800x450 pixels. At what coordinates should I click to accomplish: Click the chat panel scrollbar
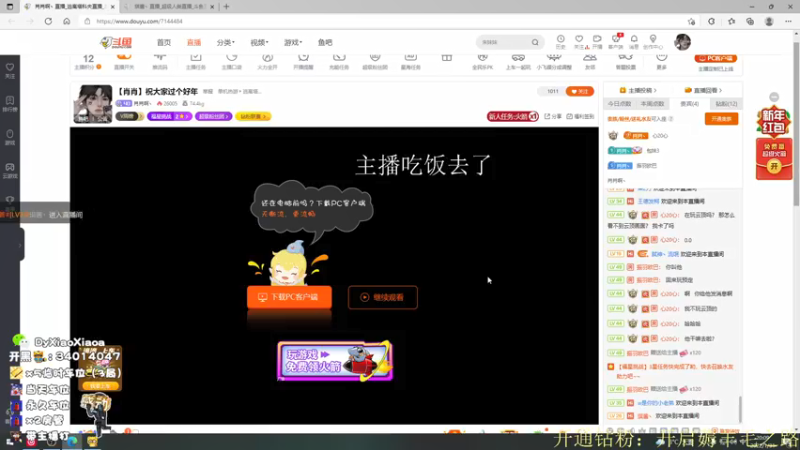coord(740,409)
